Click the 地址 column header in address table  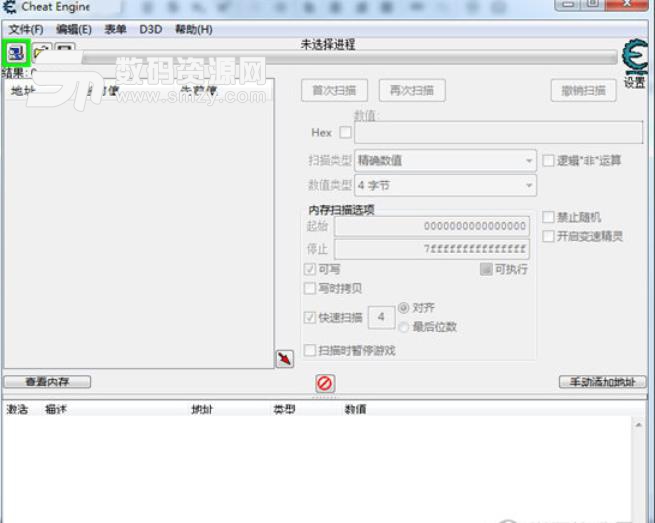coord(202,409)
